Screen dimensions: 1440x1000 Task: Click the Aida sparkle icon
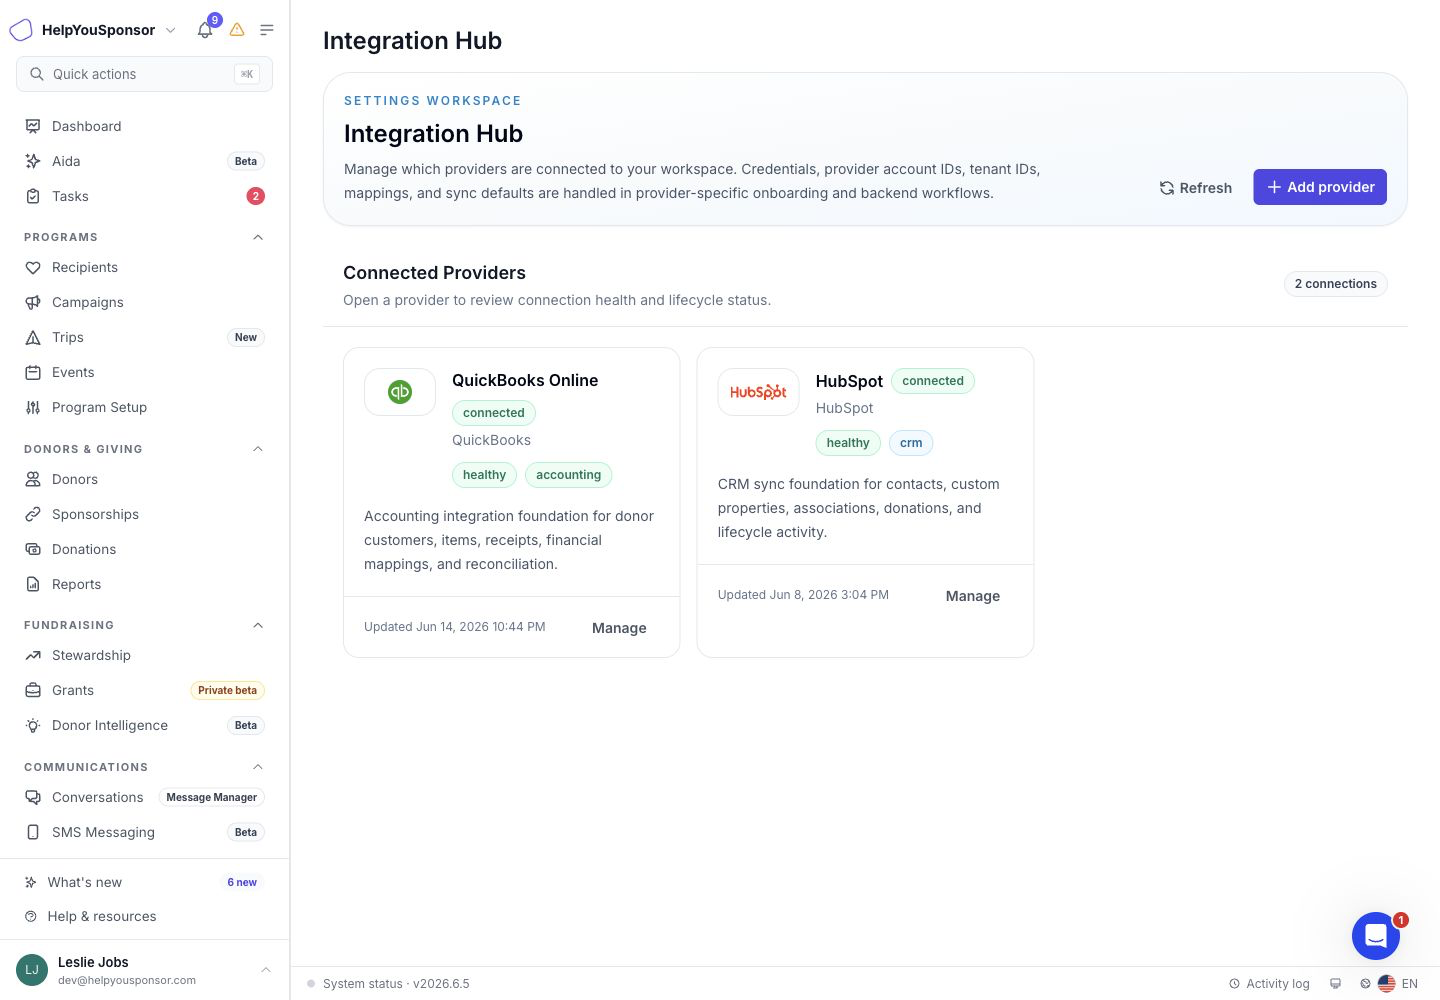coord(33,161)
